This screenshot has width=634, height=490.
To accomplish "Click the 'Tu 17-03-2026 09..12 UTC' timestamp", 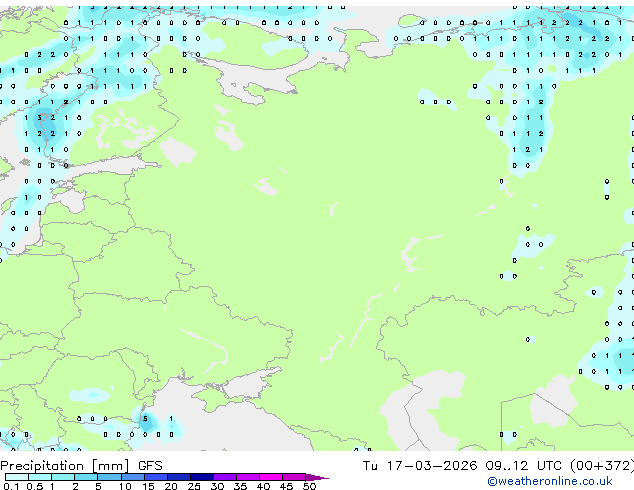I will tap(464, 465).
